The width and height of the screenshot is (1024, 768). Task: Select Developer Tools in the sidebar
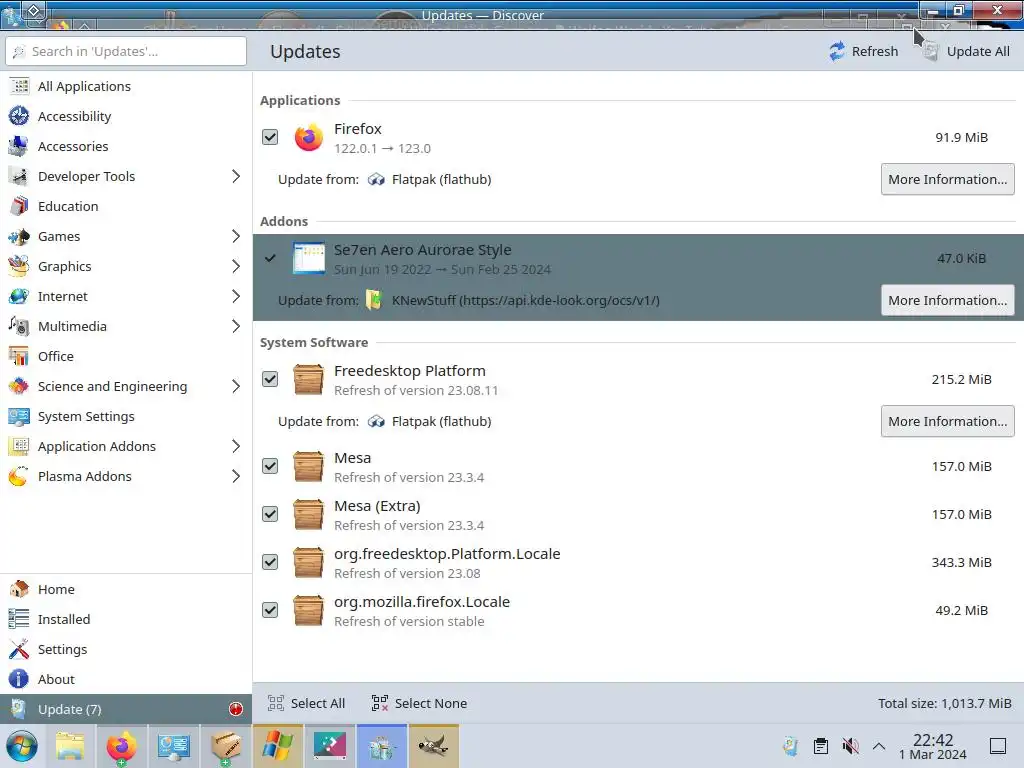point(126,176)
